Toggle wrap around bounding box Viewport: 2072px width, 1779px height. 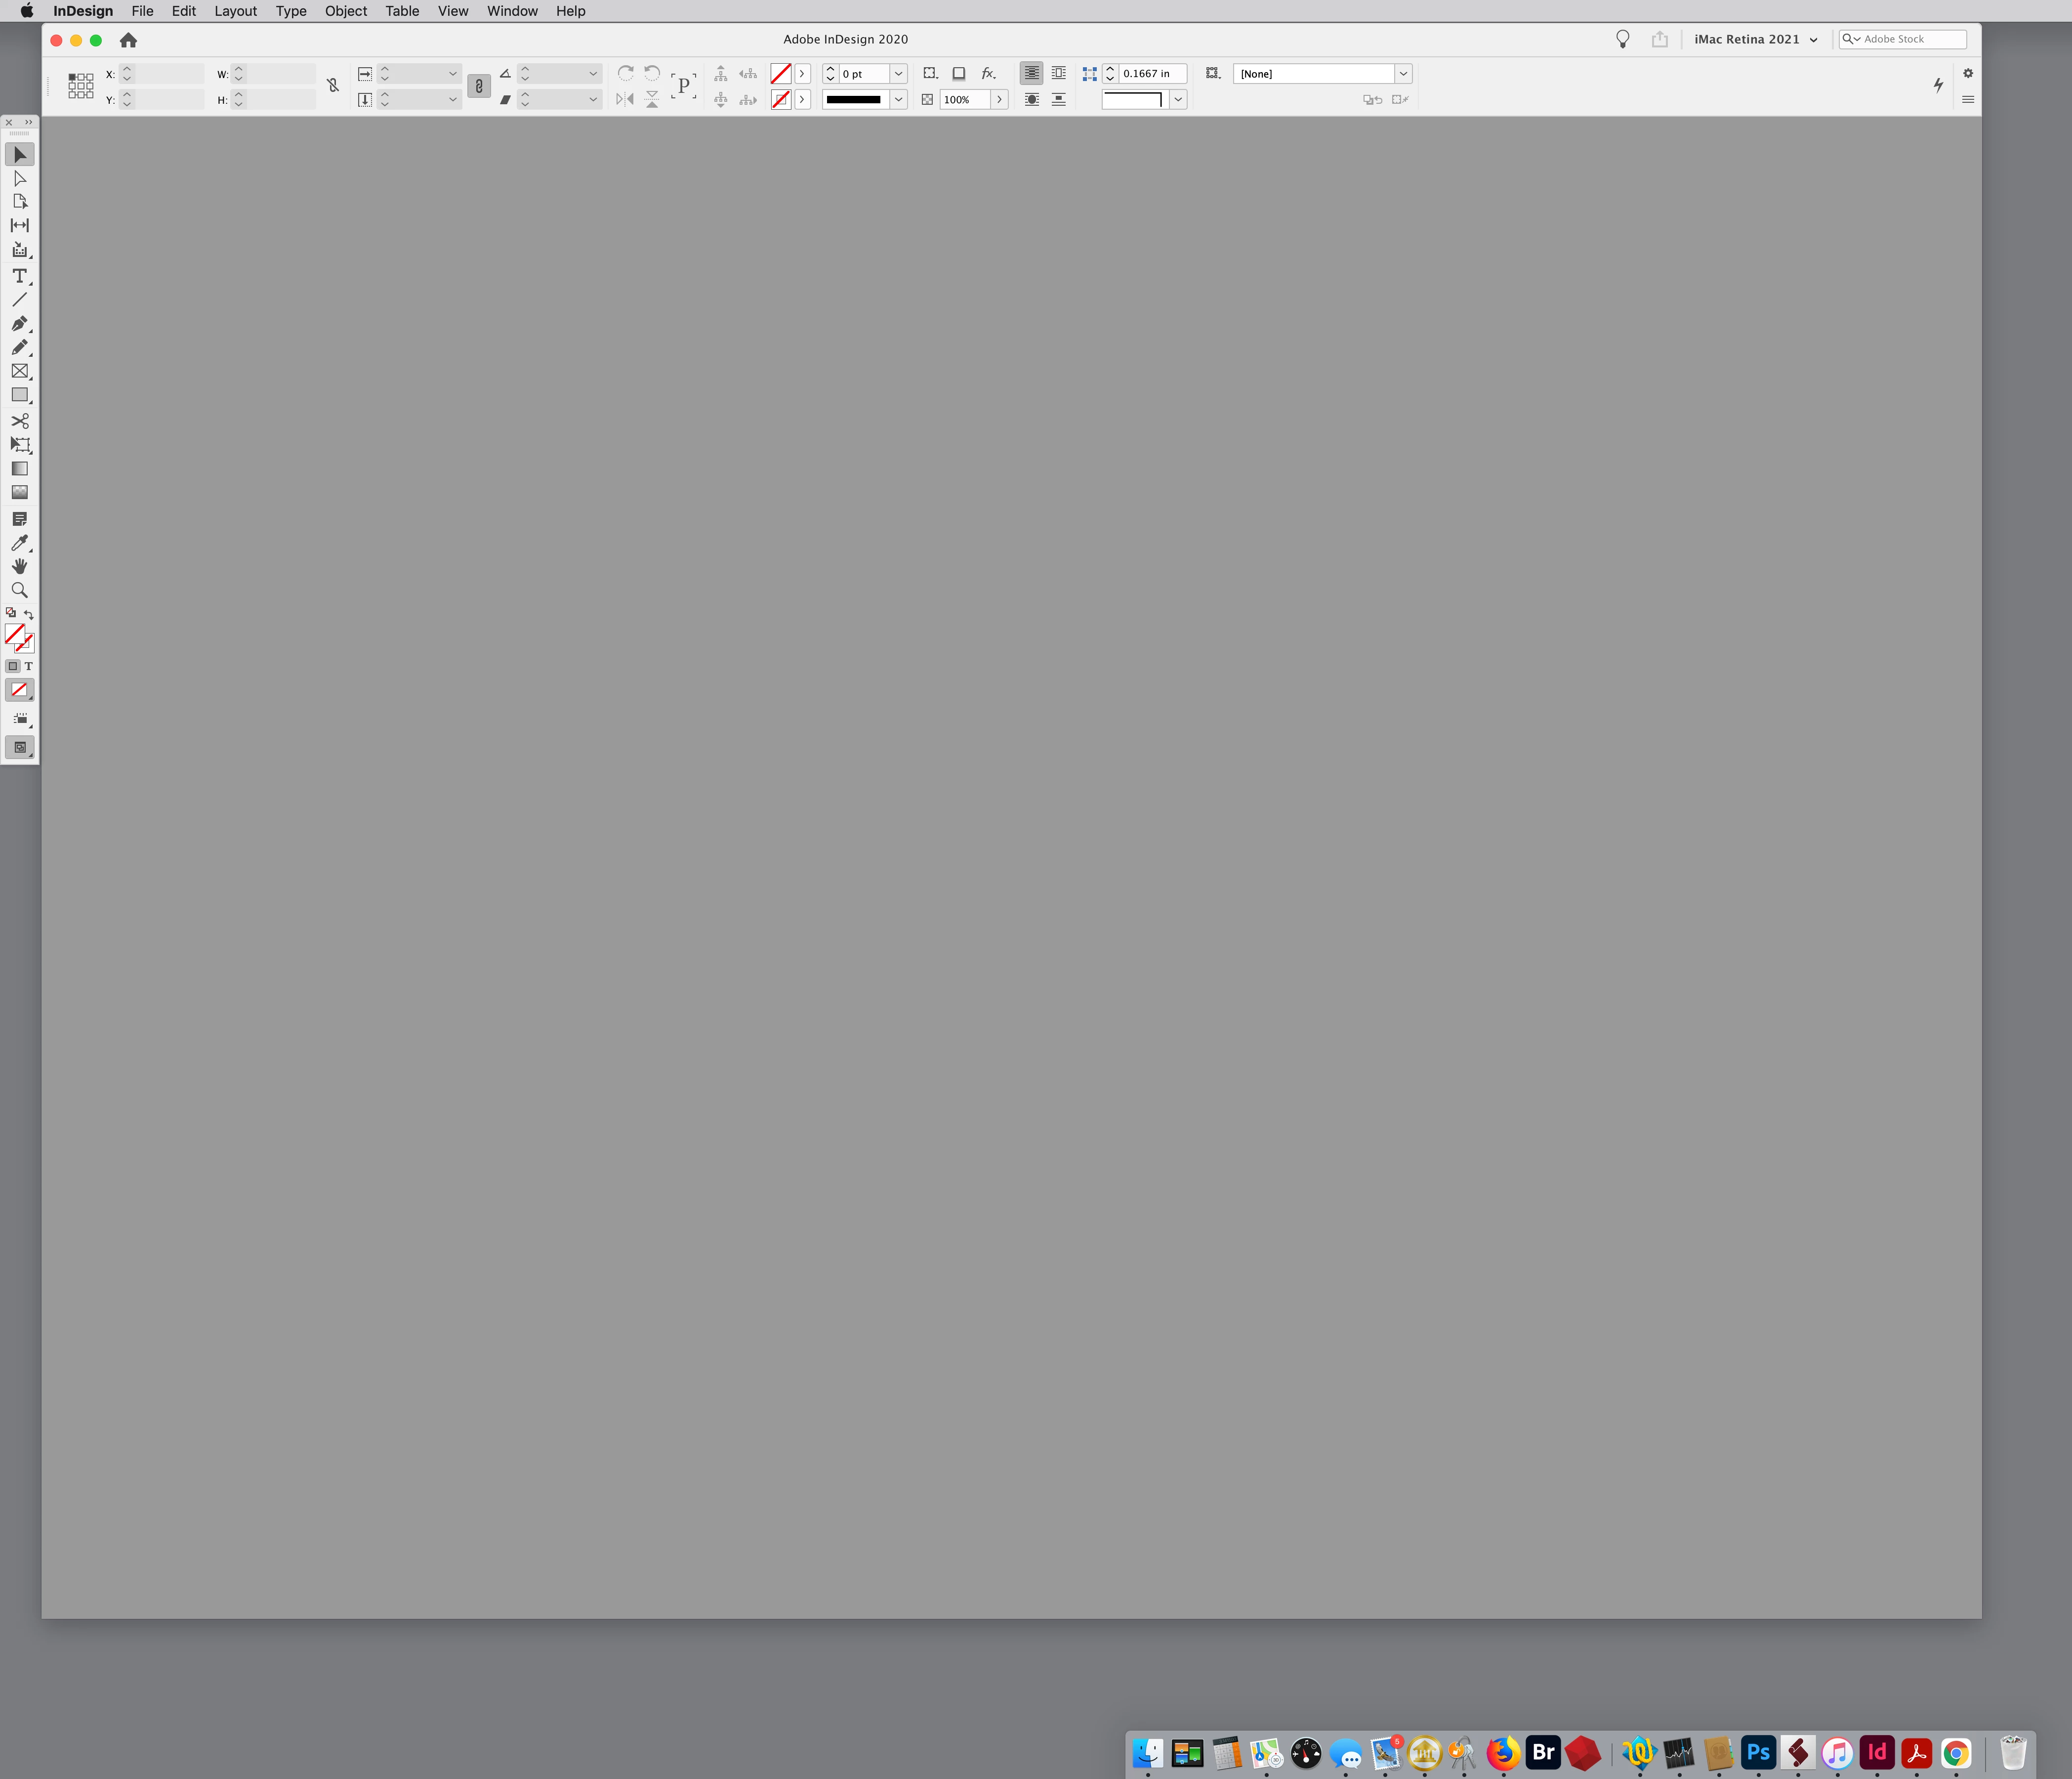[x=1058, y=73]
